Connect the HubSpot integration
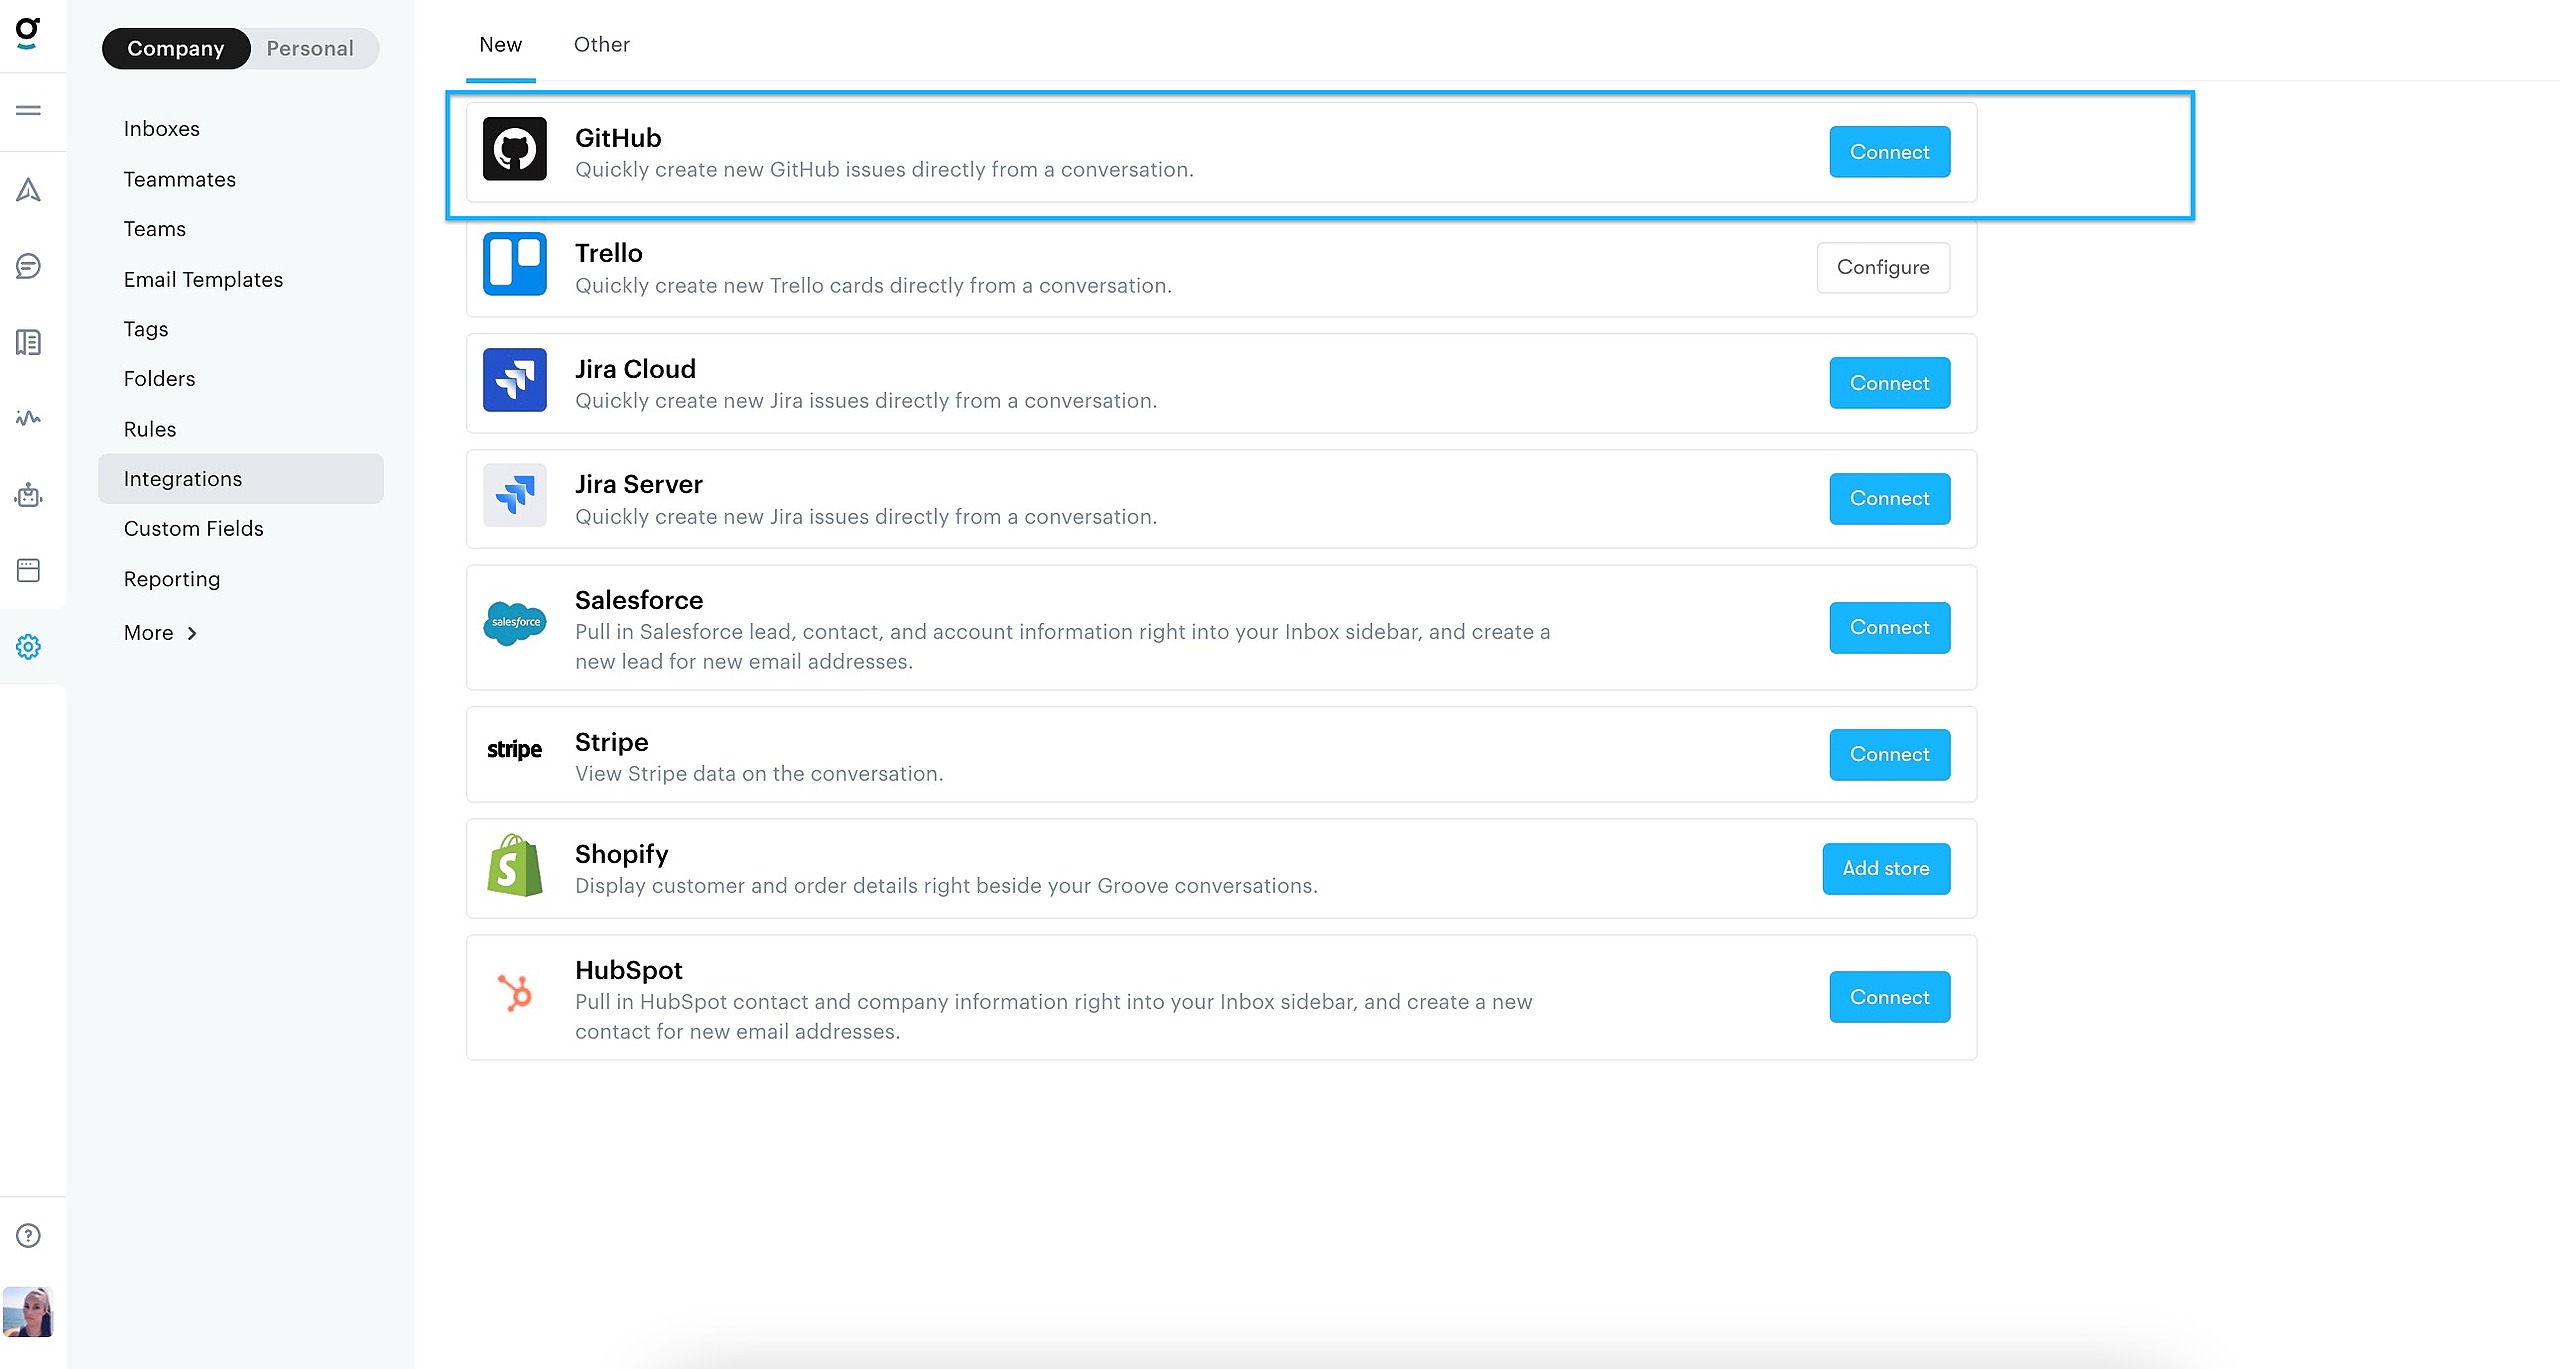This screenshot has width=2560, height=1369. point(1890,997)
